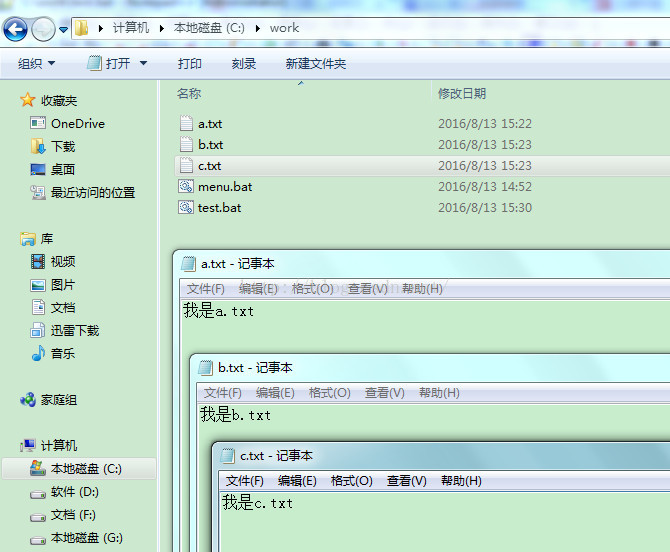Open the 迅雷下载 library
The image size is (670, 552).
coord(65,330)
